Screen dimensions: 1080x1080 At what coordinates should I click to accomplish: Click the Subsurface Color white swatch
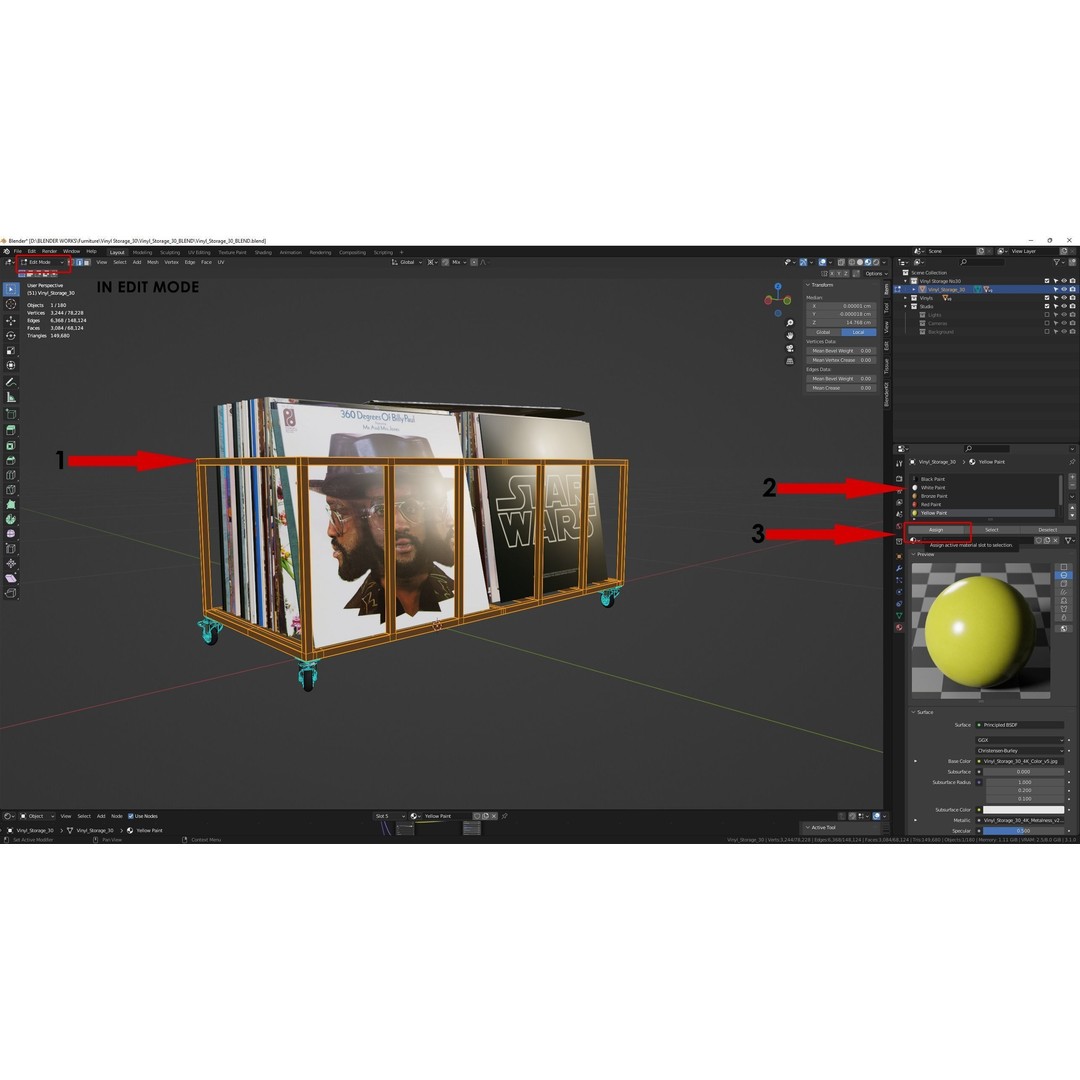click(x=1024, y=810)
